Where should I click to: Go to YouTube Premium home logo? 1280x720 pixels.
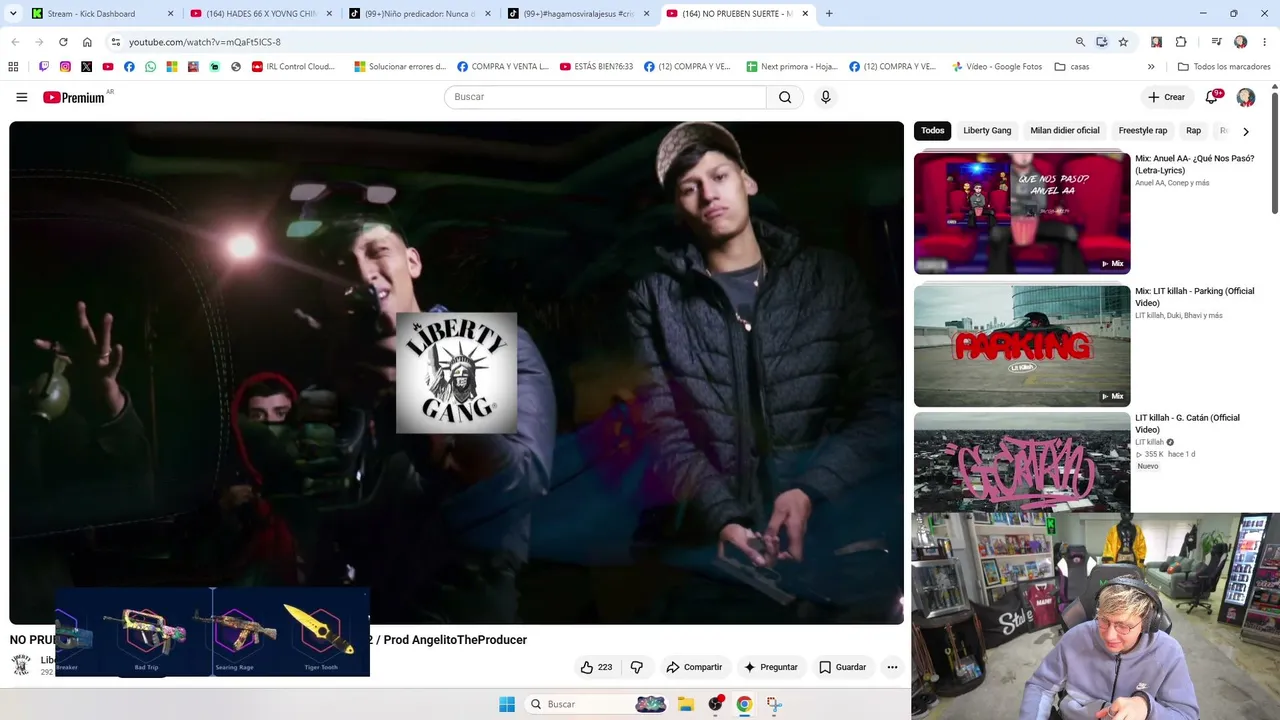coord(74,97)
